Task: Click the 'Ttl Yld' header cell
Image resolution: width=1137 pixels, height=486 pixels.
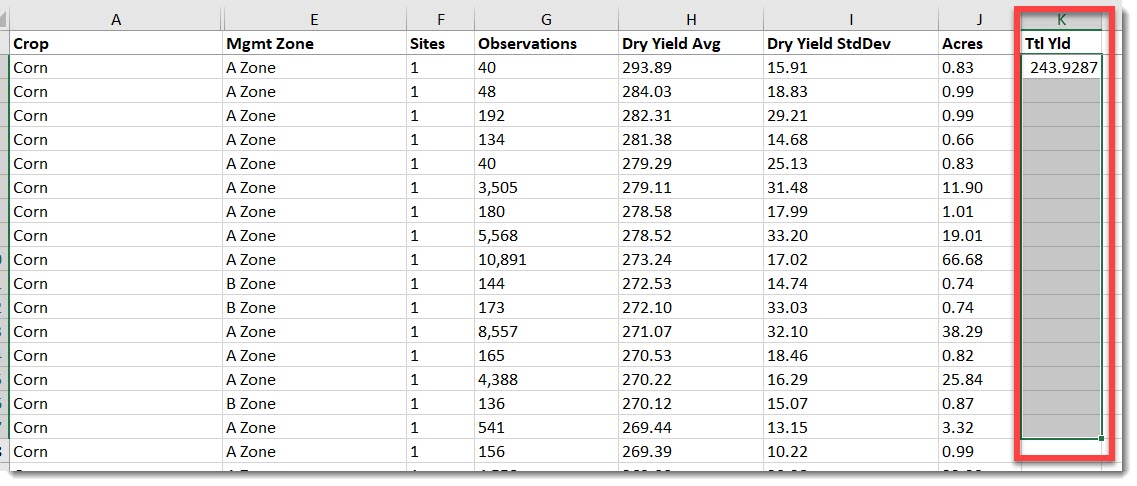Action: [x=1061, y=43]
